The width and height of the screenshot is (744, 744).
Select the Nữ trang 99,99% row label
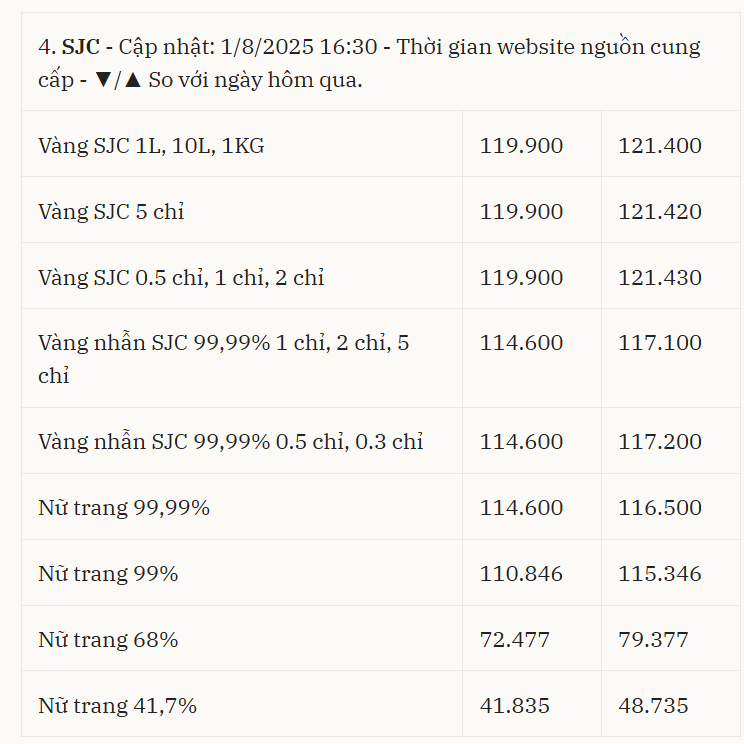coord(124,507)
